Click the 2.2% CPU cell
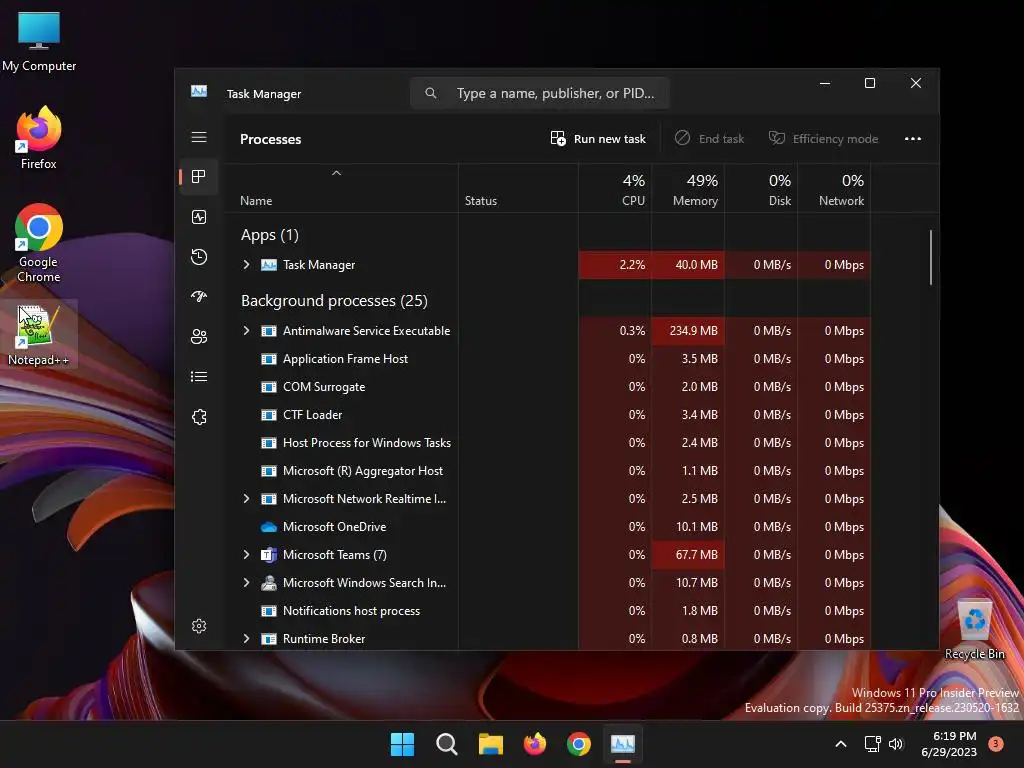 click(615, 264)
